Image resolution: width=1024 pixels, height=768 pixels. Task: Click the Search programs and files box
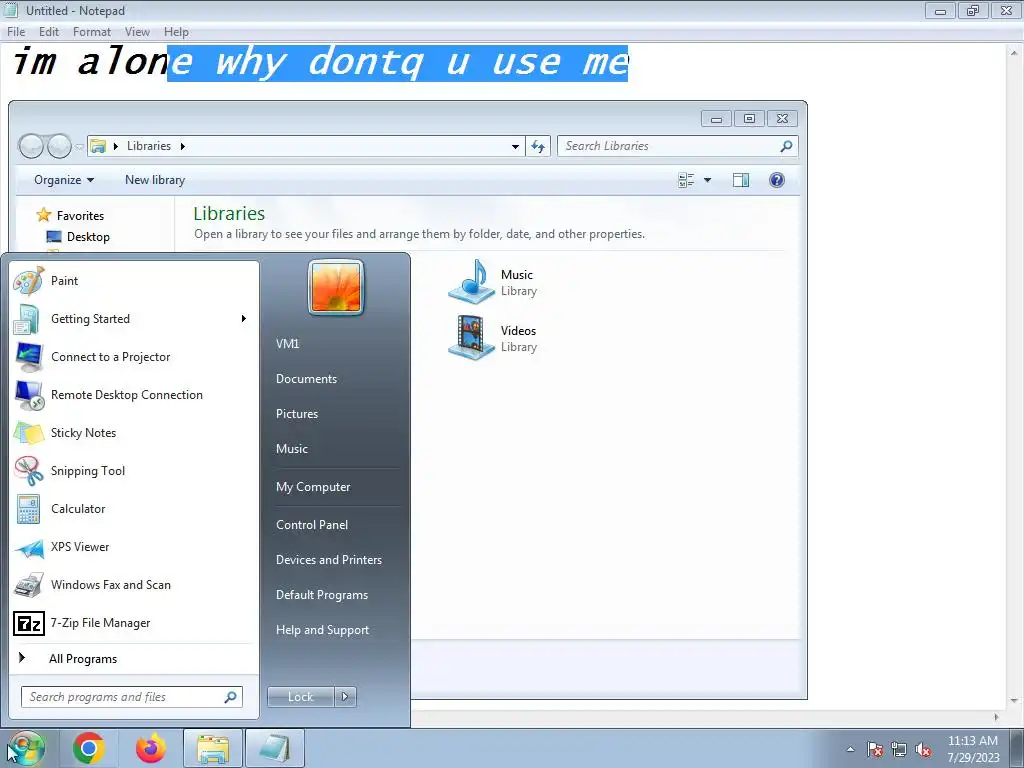point(131,697)
